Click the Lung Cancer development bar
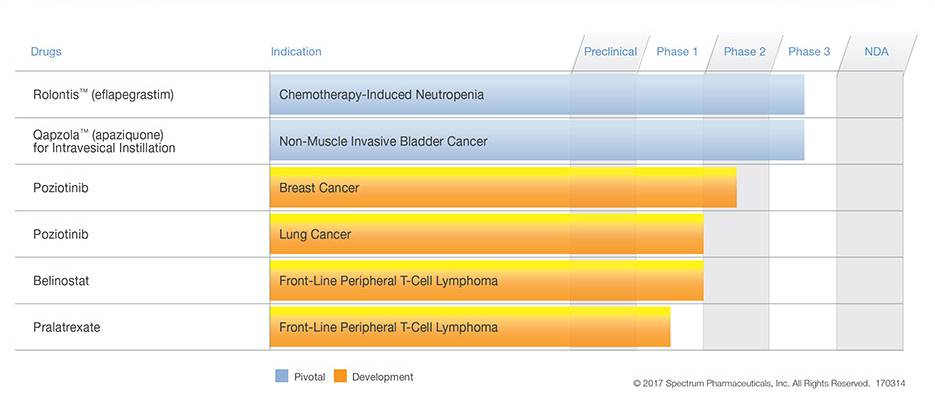The width and height of the screenshot is (935, 412). 486,235
